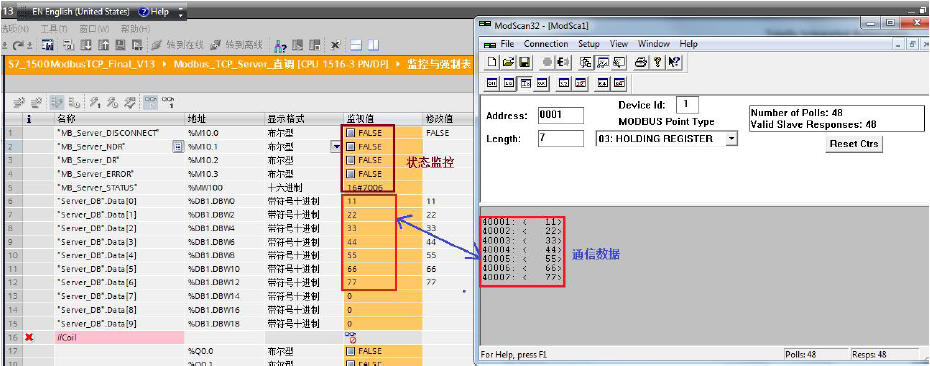The width and height of the screenshot is (930, 366).
Task: Click the 地址 column header
Action: (x=224, y=119)
